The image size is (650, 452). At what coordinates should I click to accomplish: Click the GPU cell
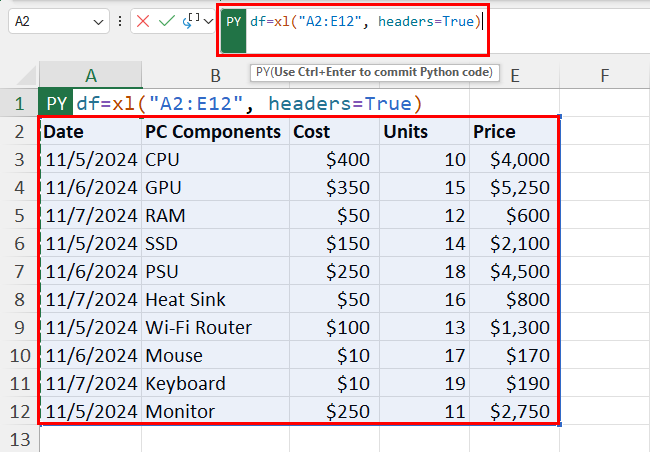pos(215,187)
